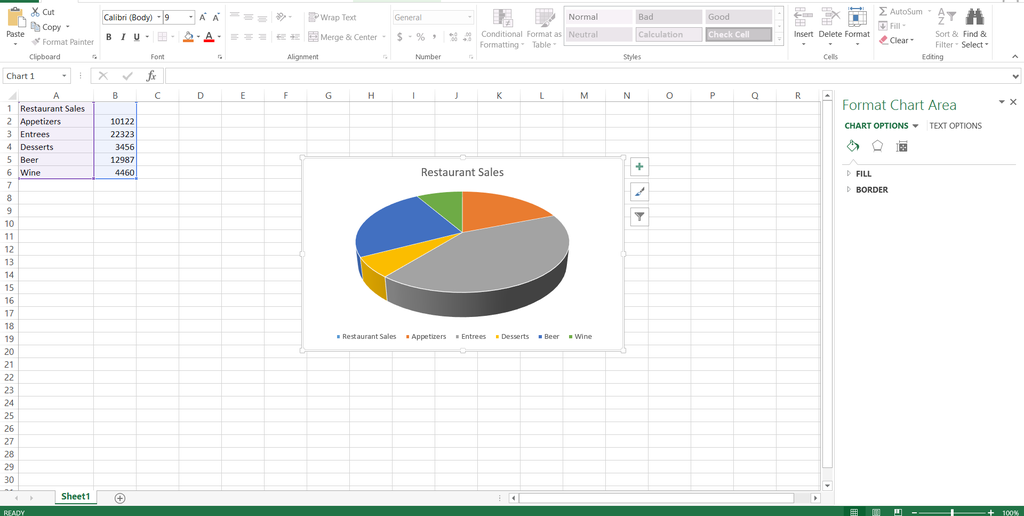The width and height of the screenshot is (1024, 516).
Task: Add a new sheet with plus button
Action: (x=120, y=498)
